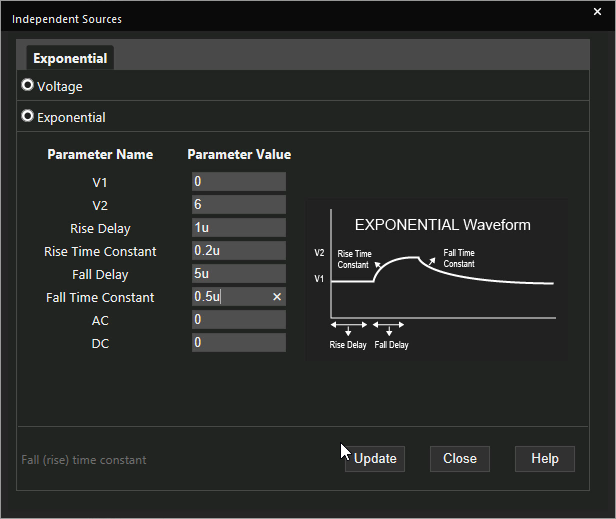The width and height of the screenshot is (616, 519).
Task: Clear the Fall Time Constant field with X icon
Action: [x=277, y=297]
